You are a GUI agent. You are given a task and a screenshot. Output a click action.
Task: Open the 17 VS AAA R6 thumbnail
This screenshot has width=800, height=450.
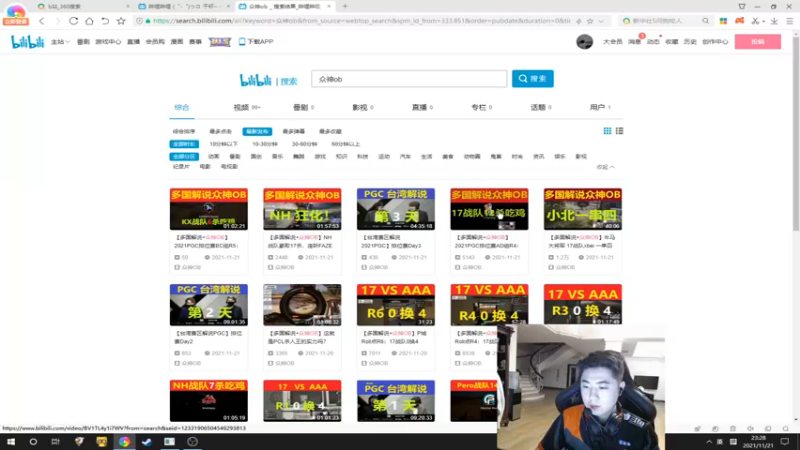click(x=396, y=305)
